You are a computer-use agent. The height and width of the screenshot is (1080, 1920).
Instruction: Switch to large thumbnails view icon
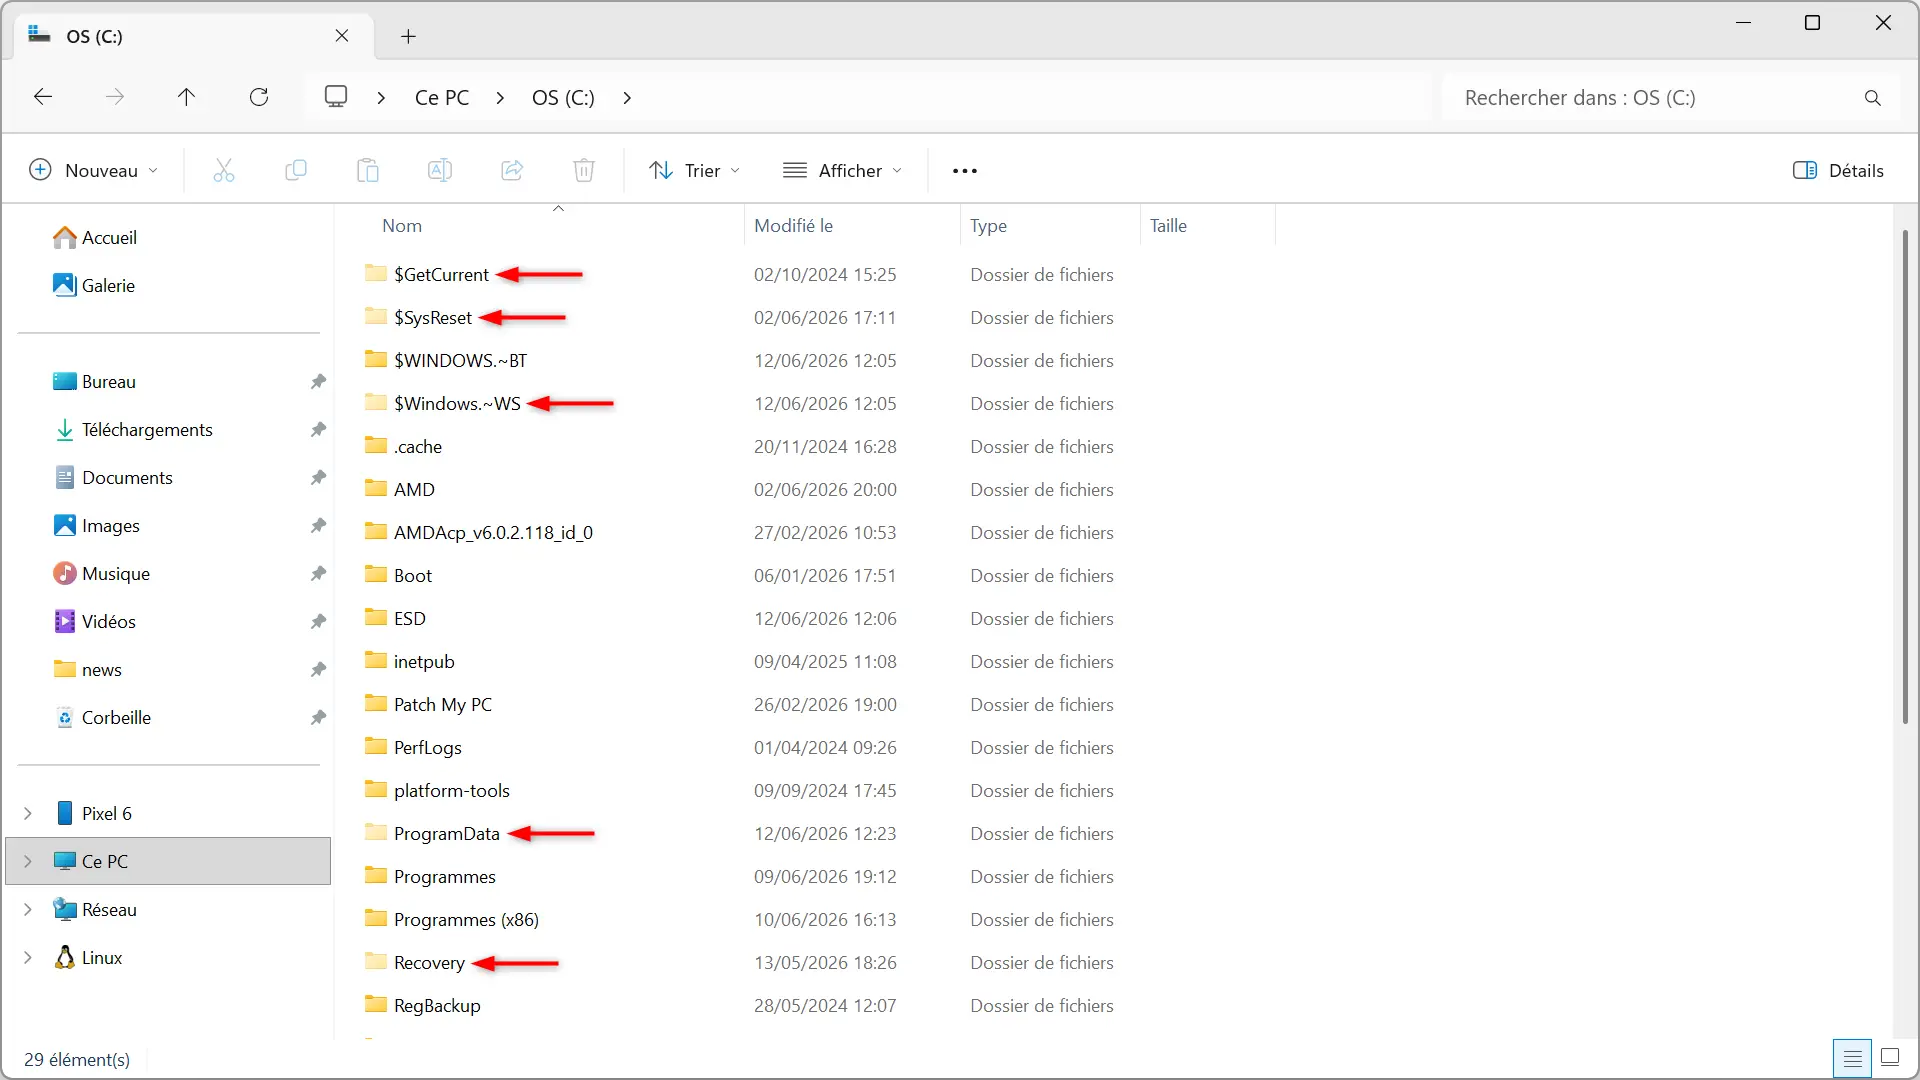coord(1890,1058)
